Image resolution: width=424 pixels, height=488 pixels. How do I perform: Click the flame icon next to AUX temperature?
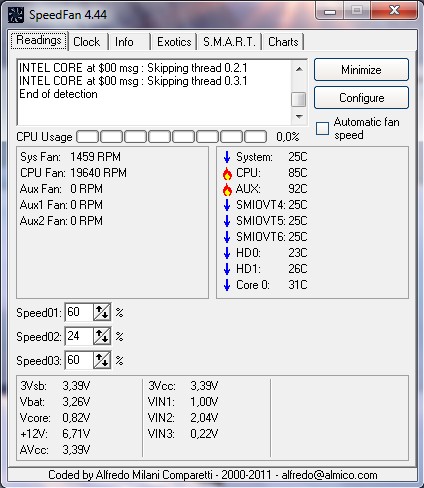(227, 189)
